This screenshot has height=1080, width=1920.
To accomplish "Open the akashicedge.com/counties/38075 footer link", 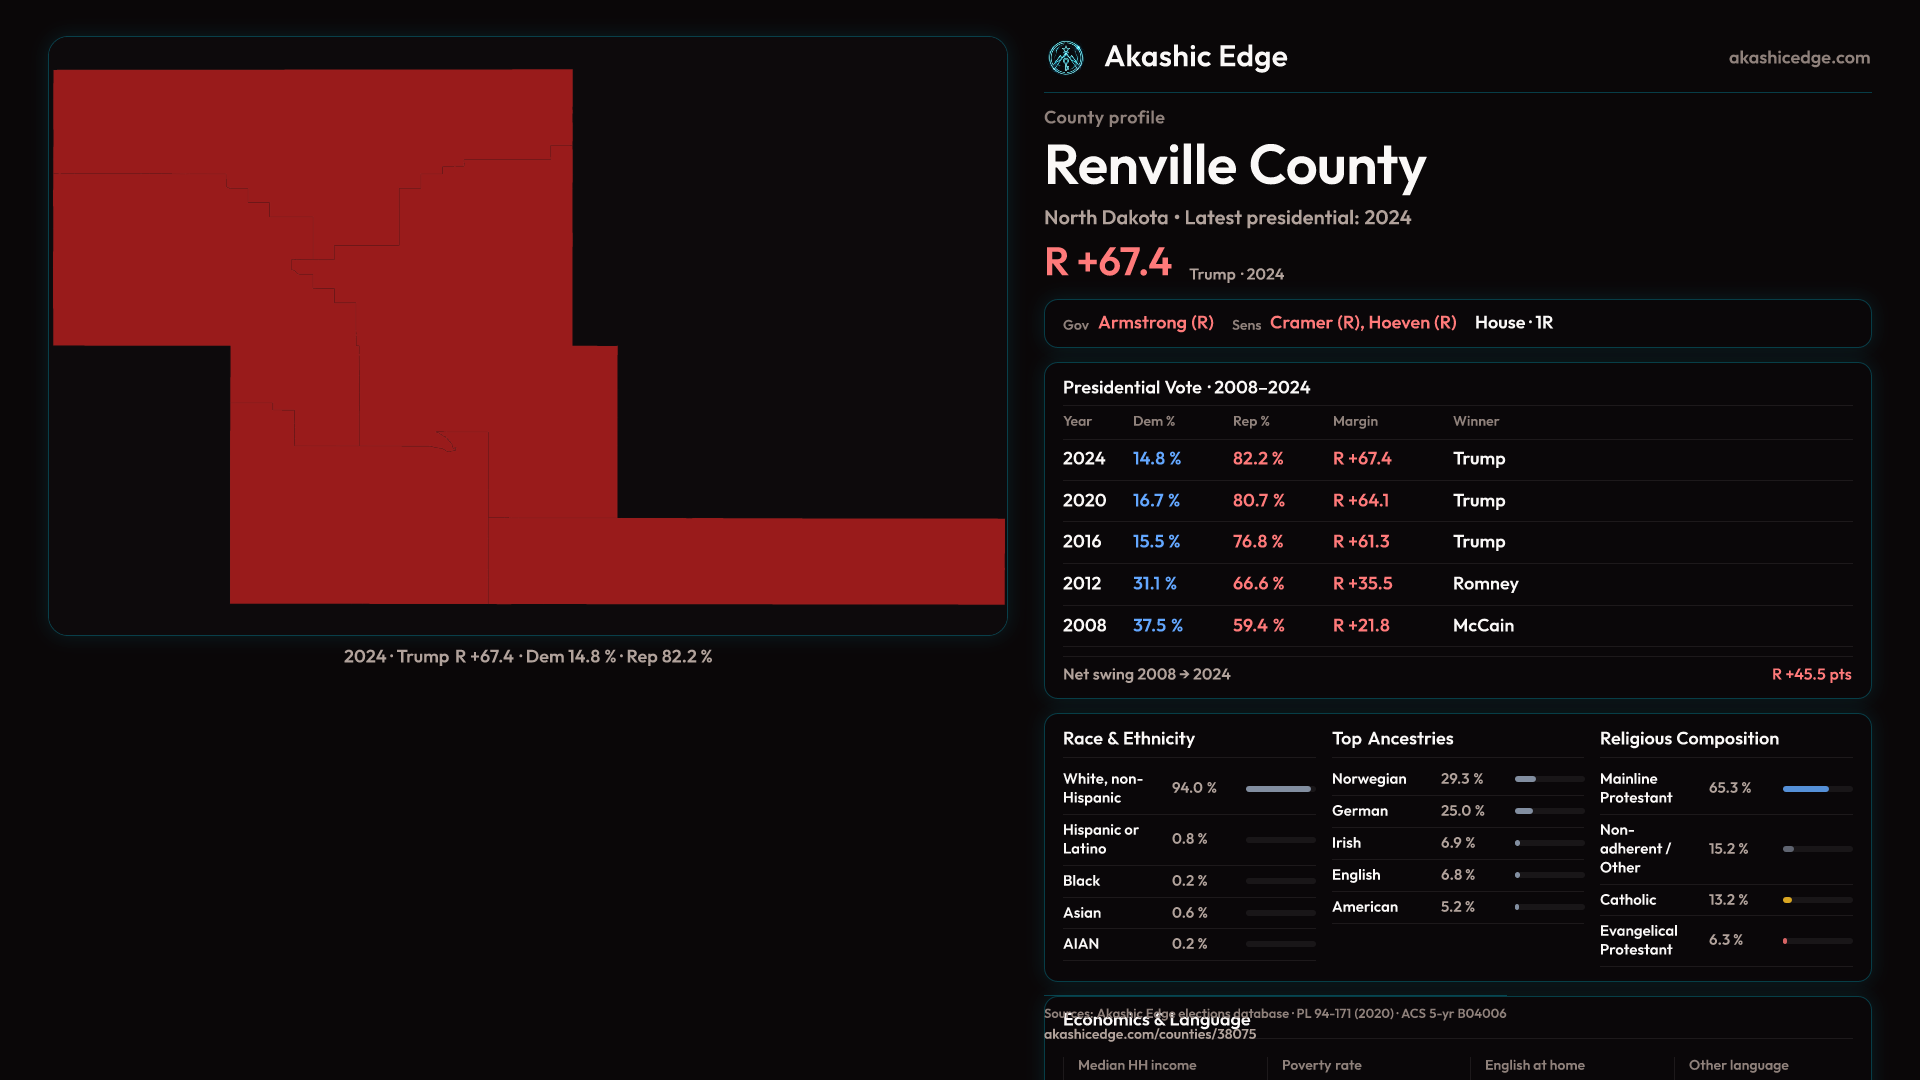I will pyautogui.click(x=1149, y=1035).
